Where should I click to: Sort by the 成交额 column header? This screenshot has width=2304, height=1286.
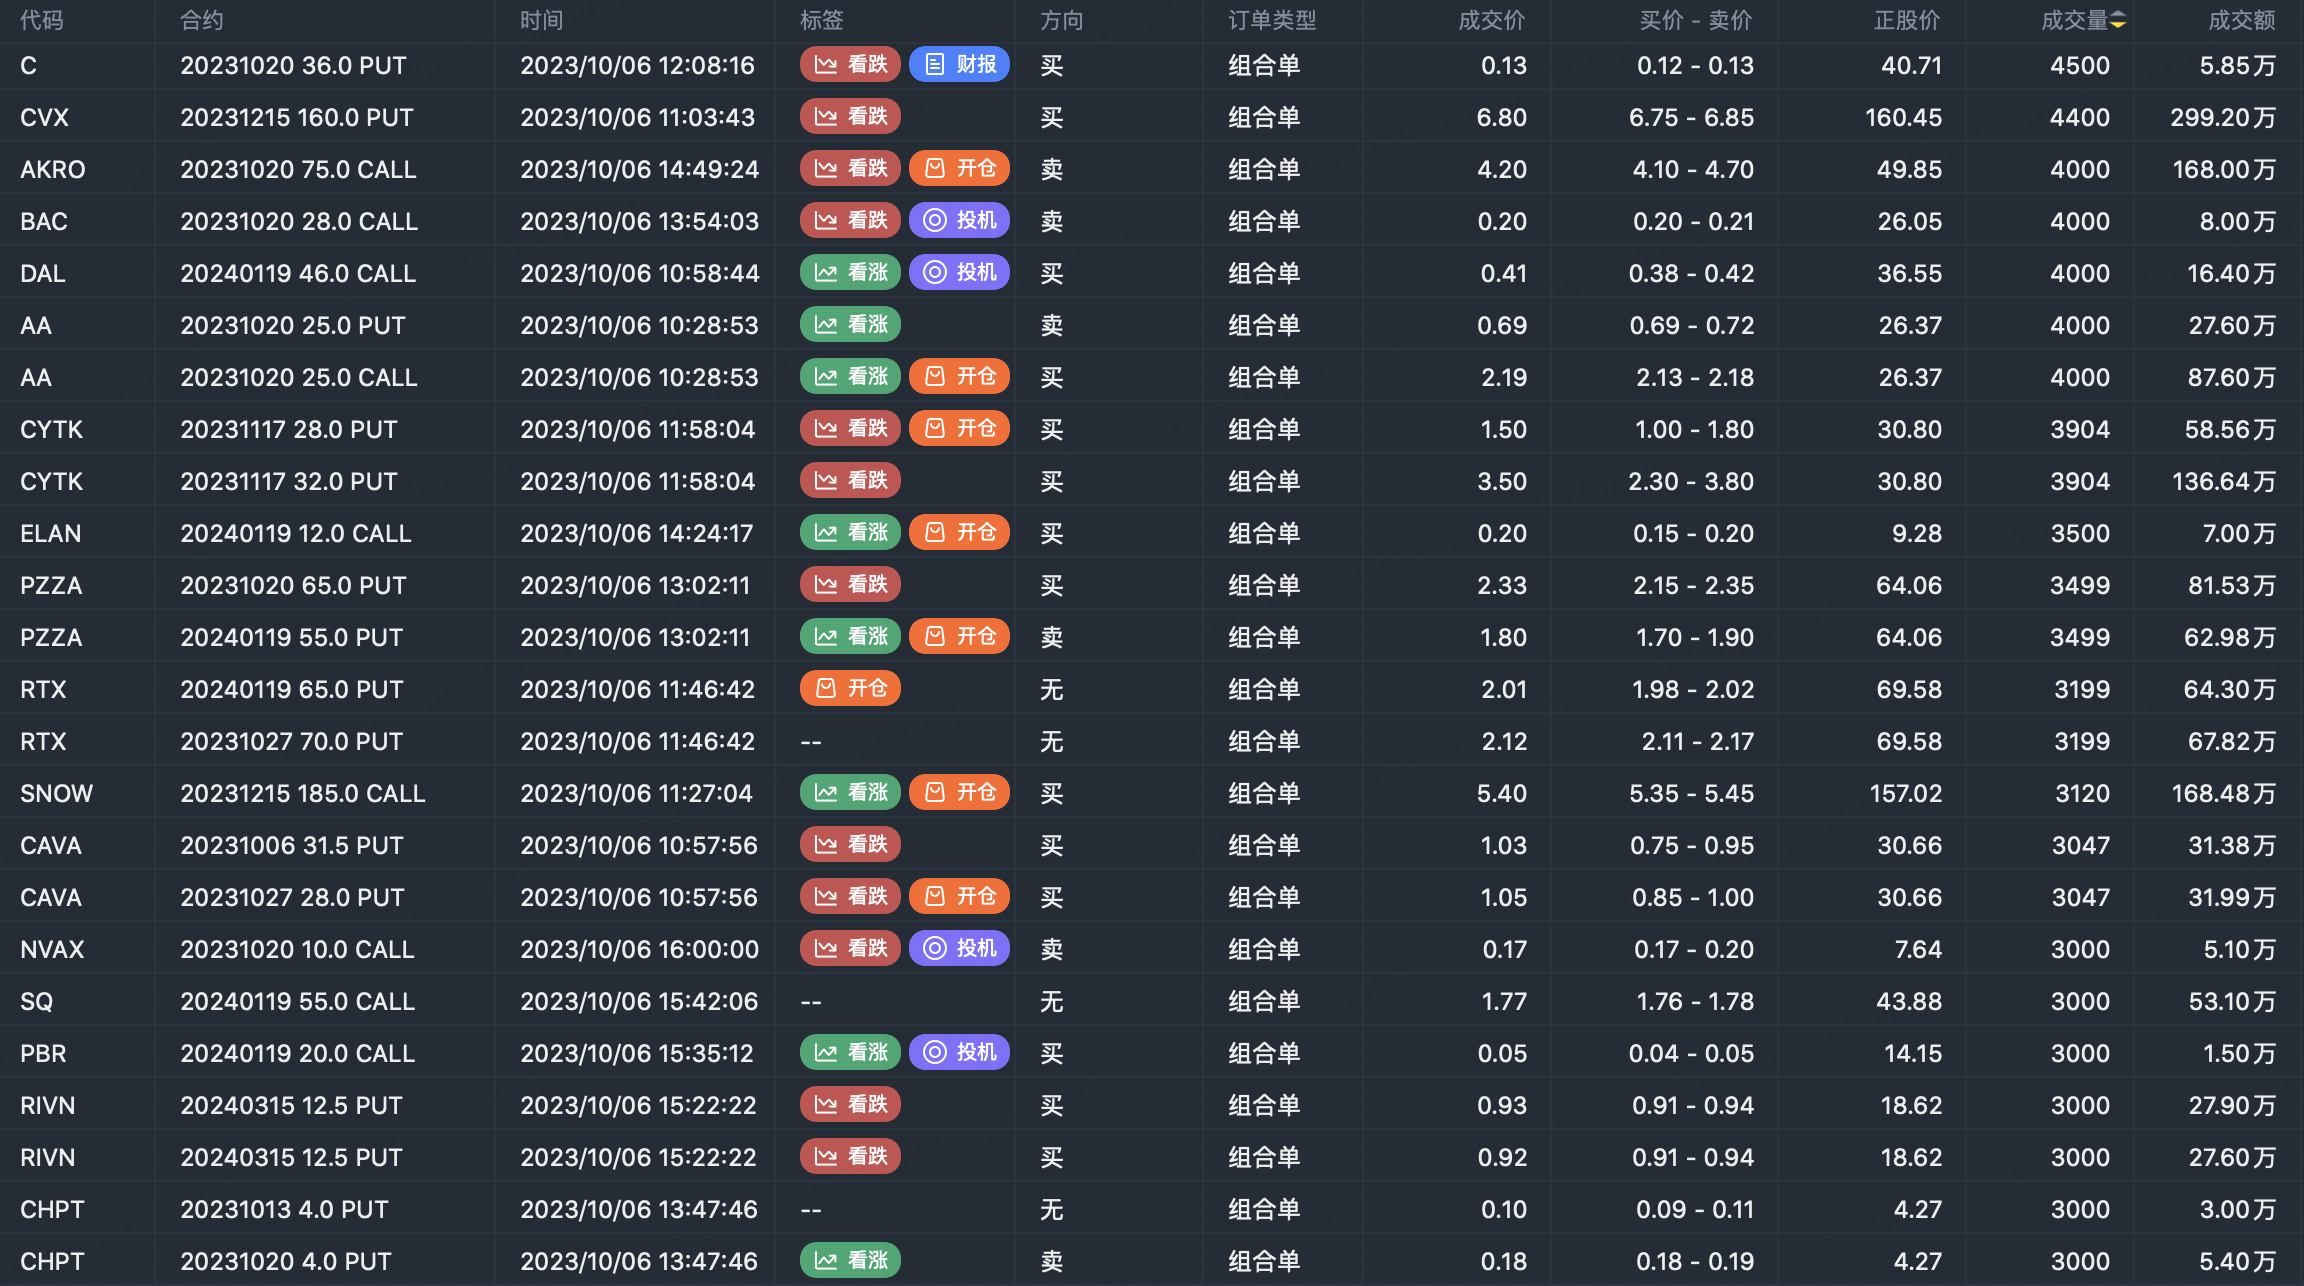(2241, 20)
